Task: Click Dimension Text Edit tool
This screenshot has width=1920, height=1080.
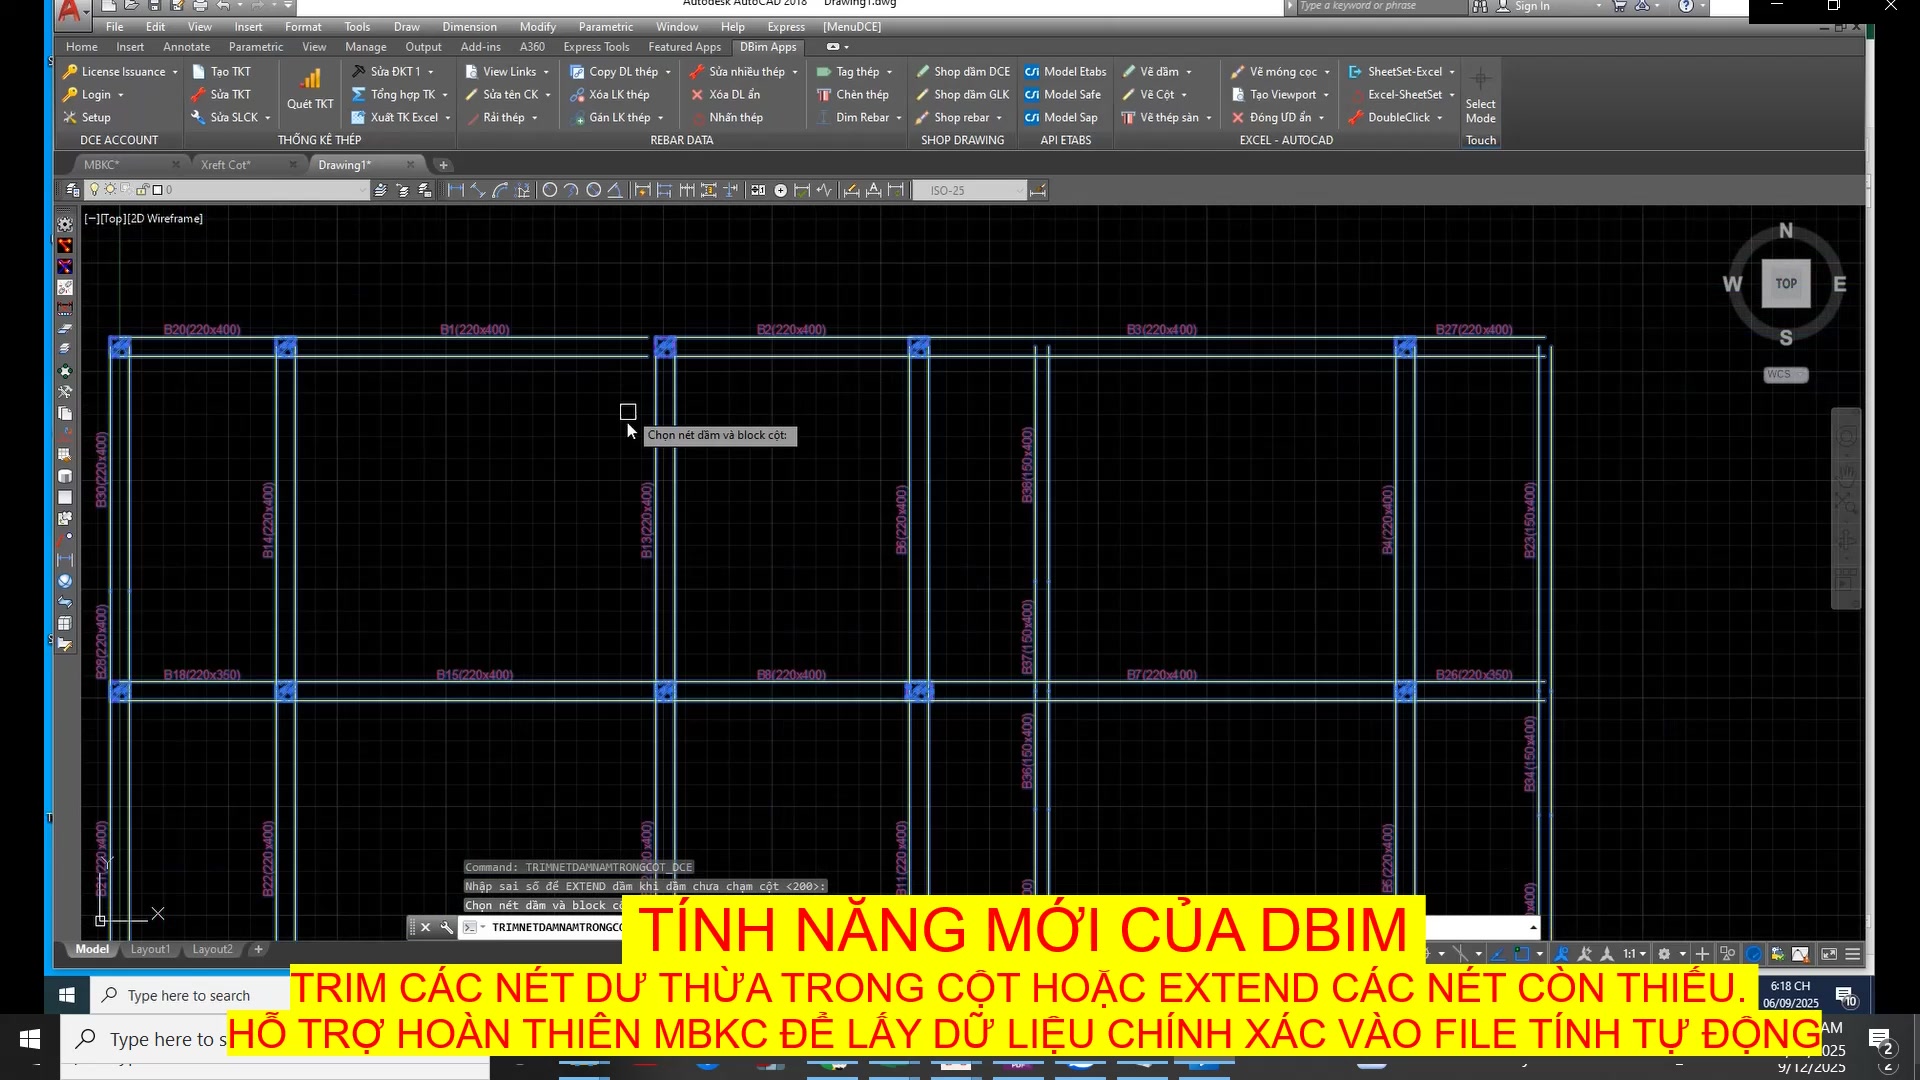Action: coord(874,190)
